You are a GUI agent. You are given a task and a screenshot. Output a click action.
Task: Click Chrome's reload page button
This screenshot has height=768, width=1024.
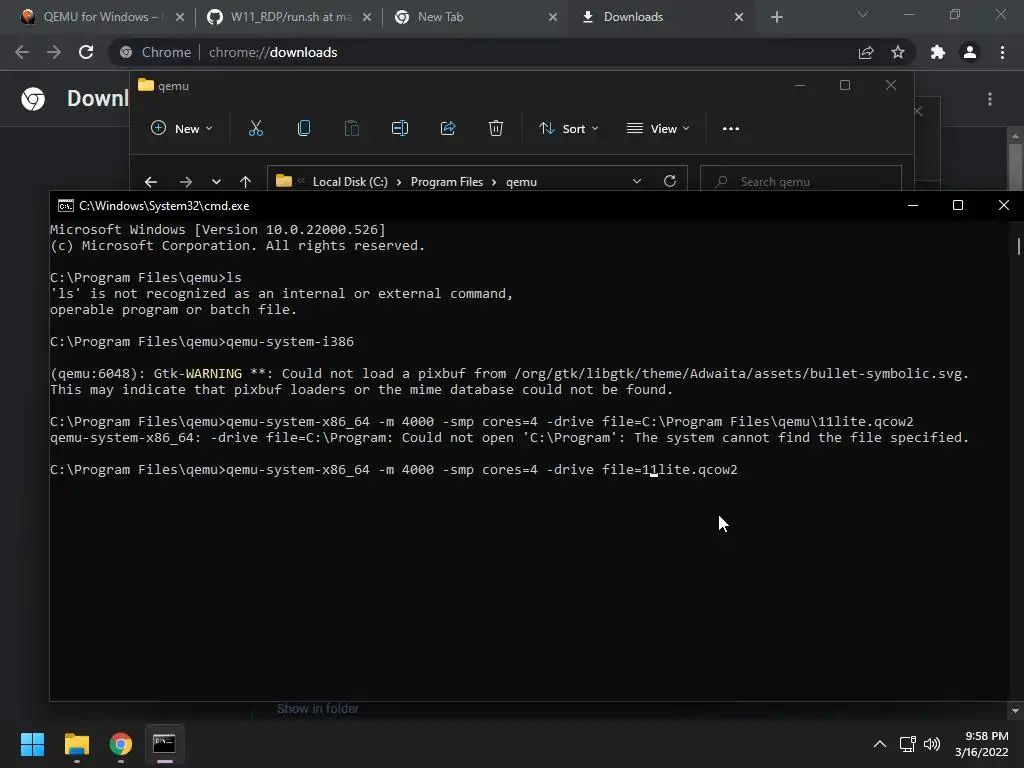point(86,52)
